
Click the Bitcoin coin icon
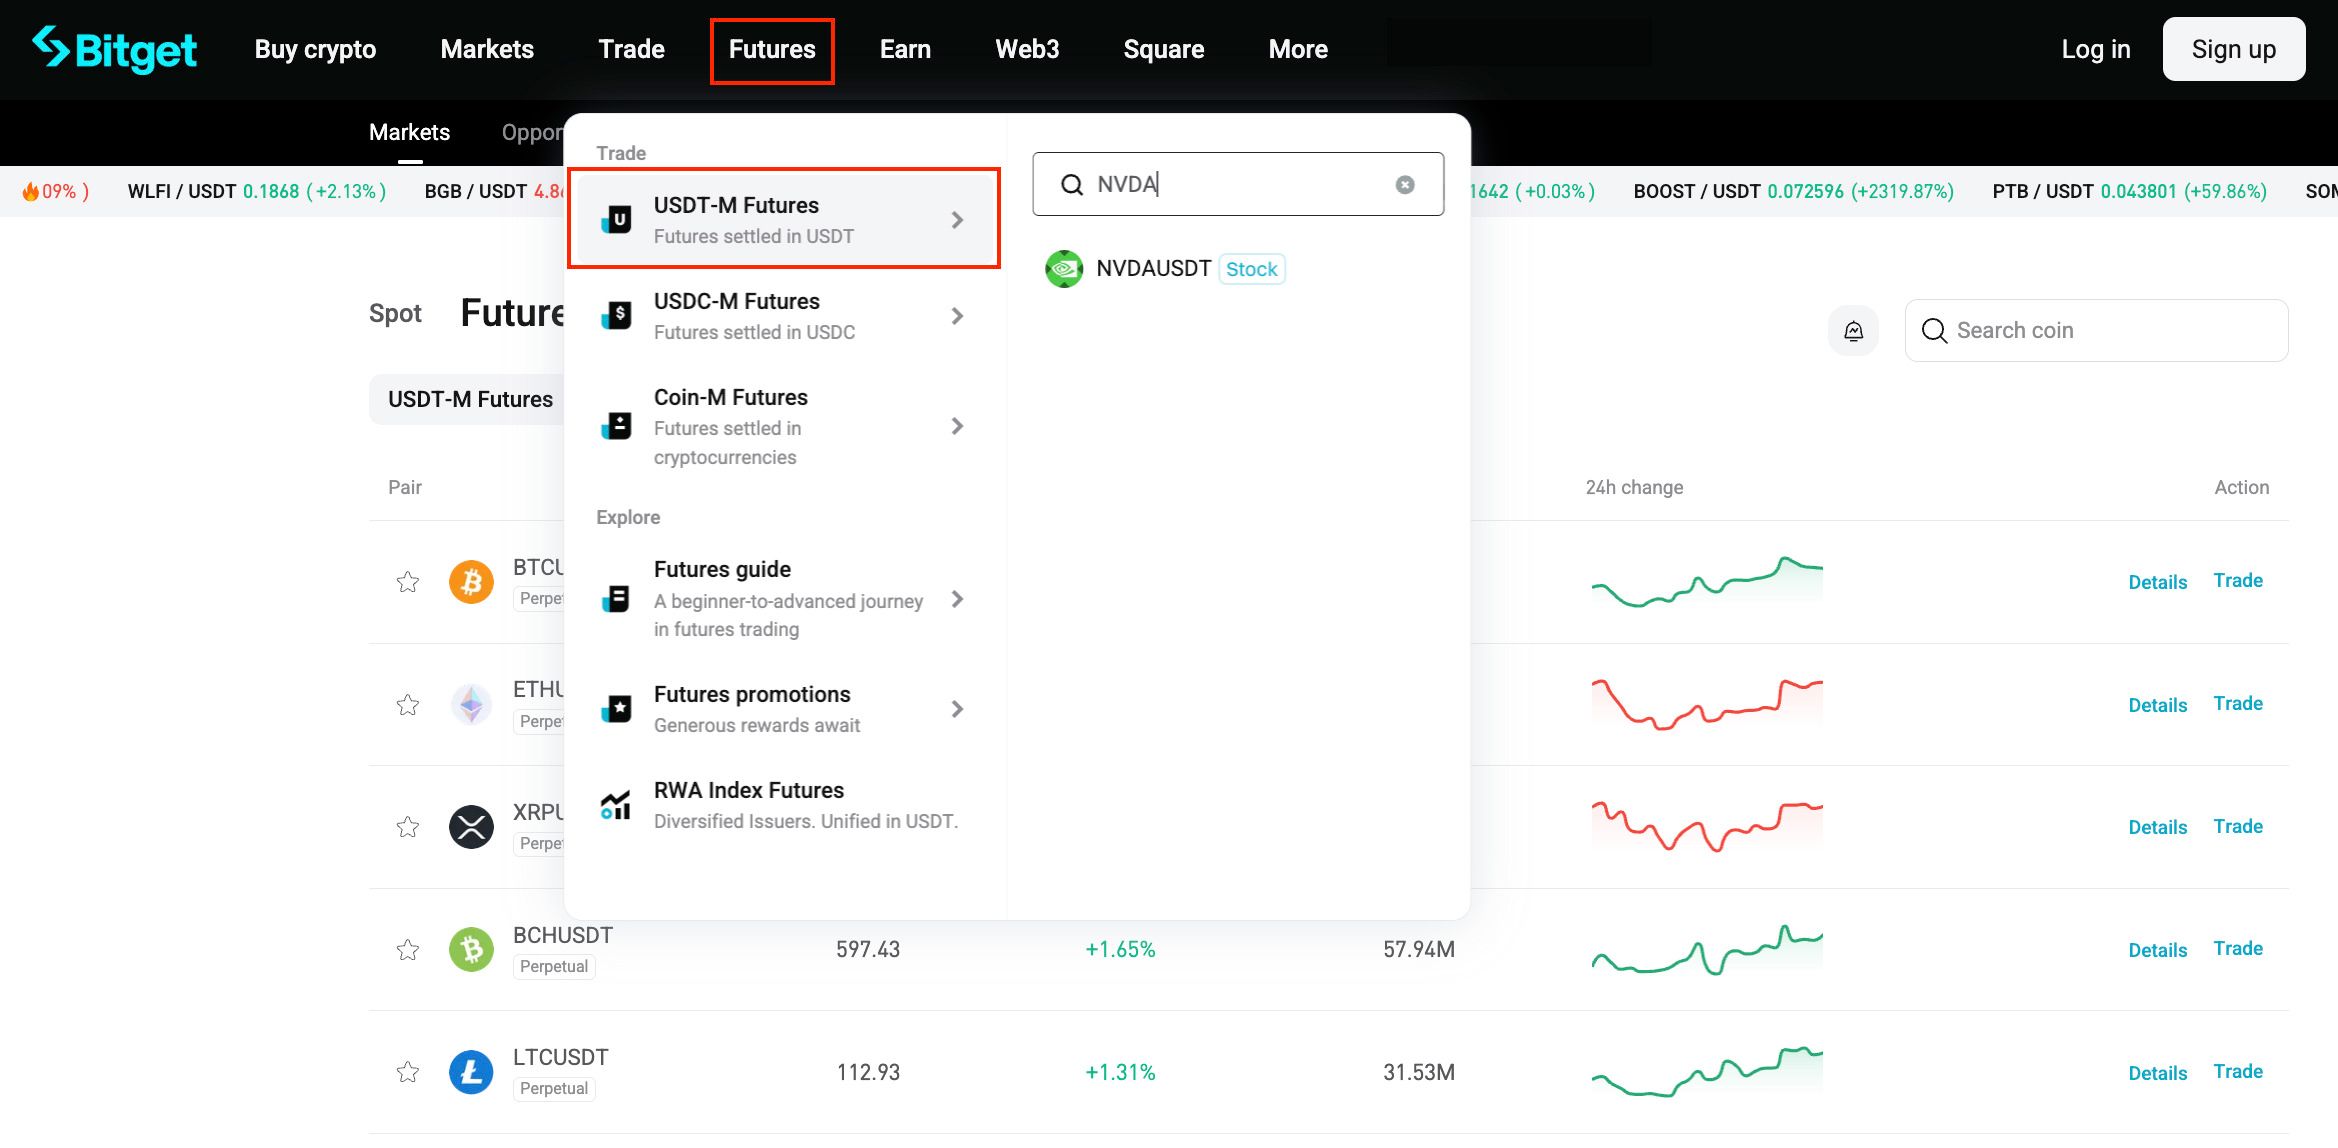coord(471,582)
